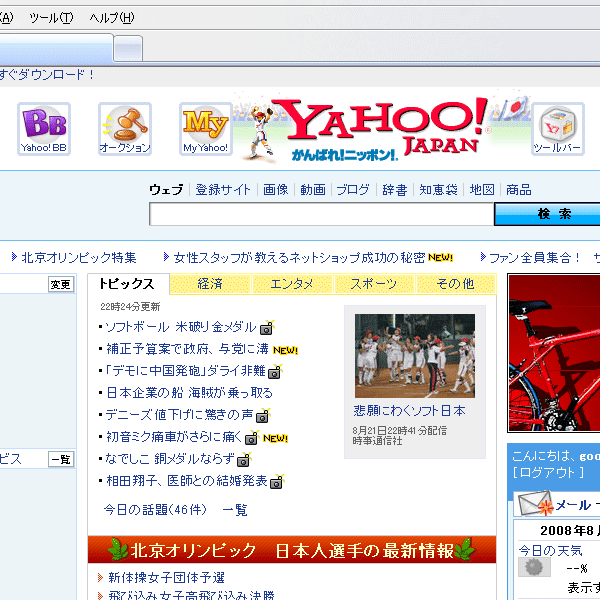The width and height of the screenshot is (600, 600).
Task: Select ブログ search category
Action: [x=353, y=189]
